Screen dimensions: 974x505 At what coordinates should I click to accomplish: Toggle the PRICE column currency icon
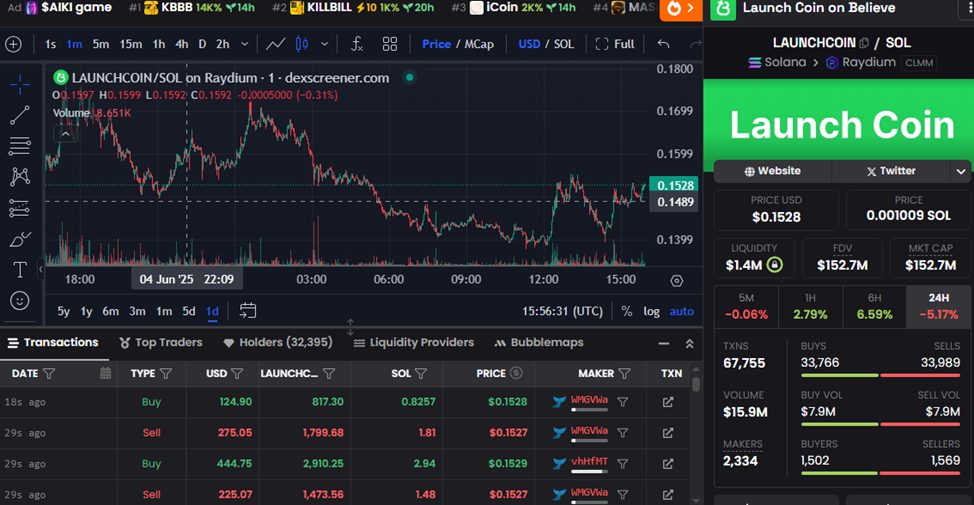[x=516, y=373]
